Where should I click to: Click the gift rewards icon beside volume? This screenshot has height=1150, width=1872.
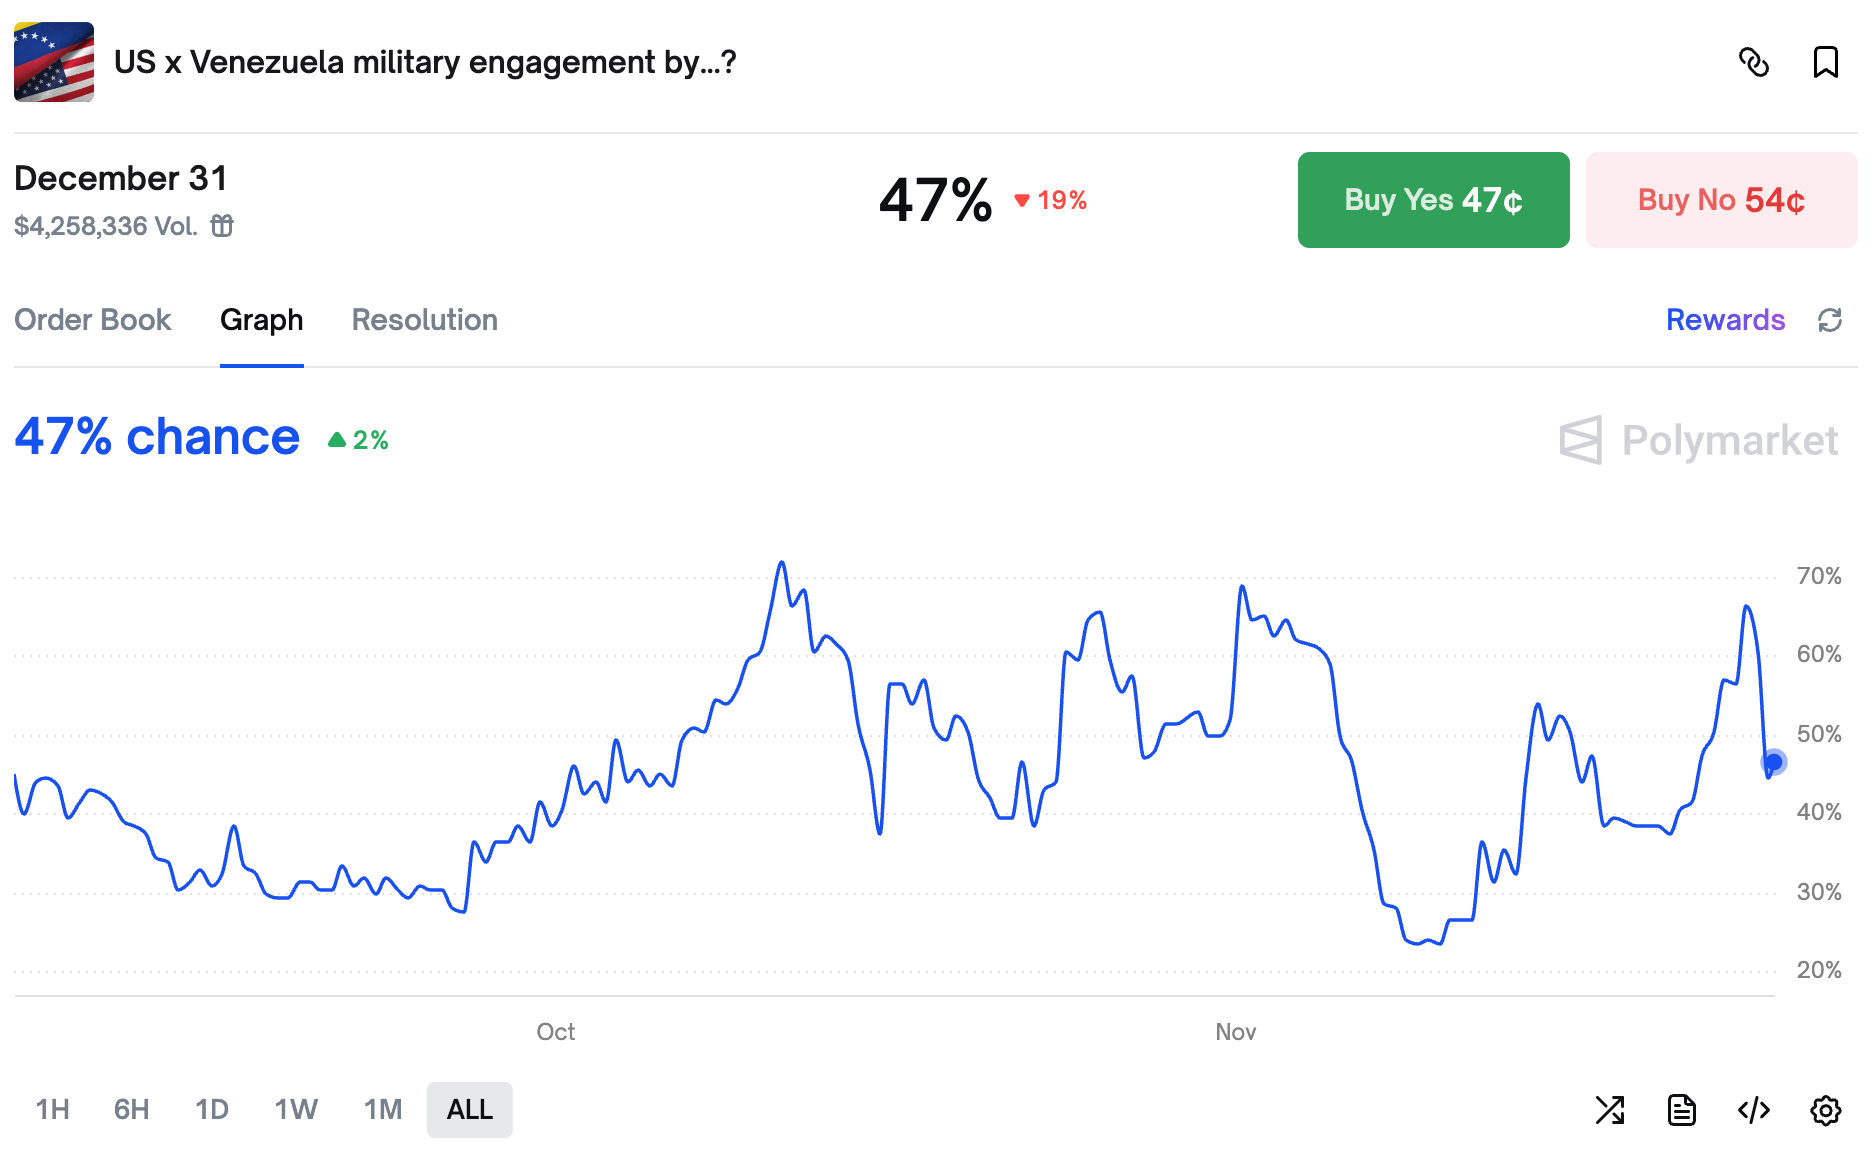point(222,226)
